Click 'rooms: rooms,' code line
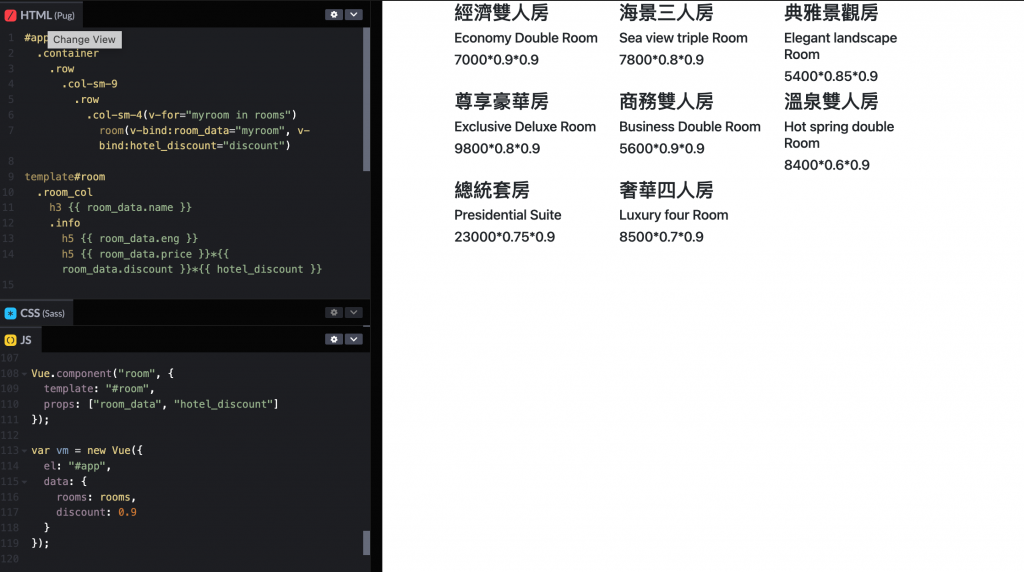 click(x=96, y=498)
